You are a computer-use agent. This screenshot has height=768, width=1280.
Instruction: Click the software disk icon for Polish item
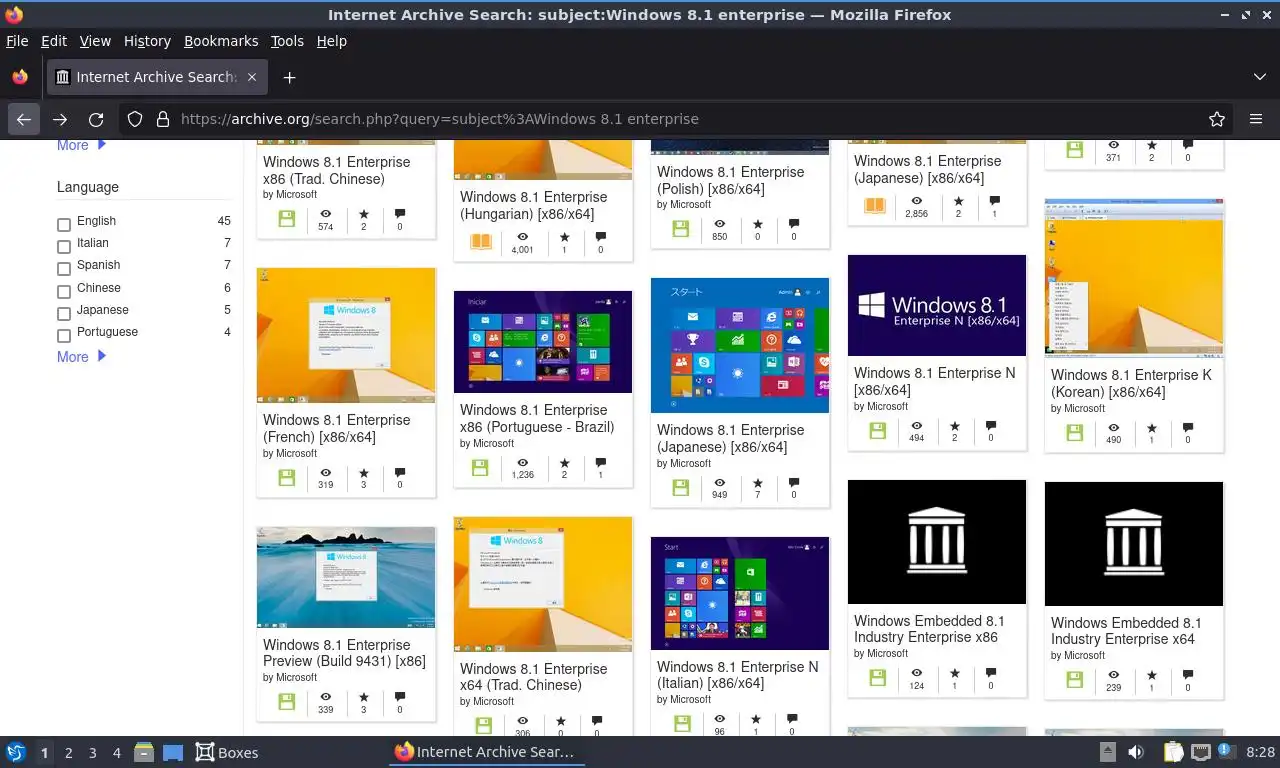(x=681, y=228)
